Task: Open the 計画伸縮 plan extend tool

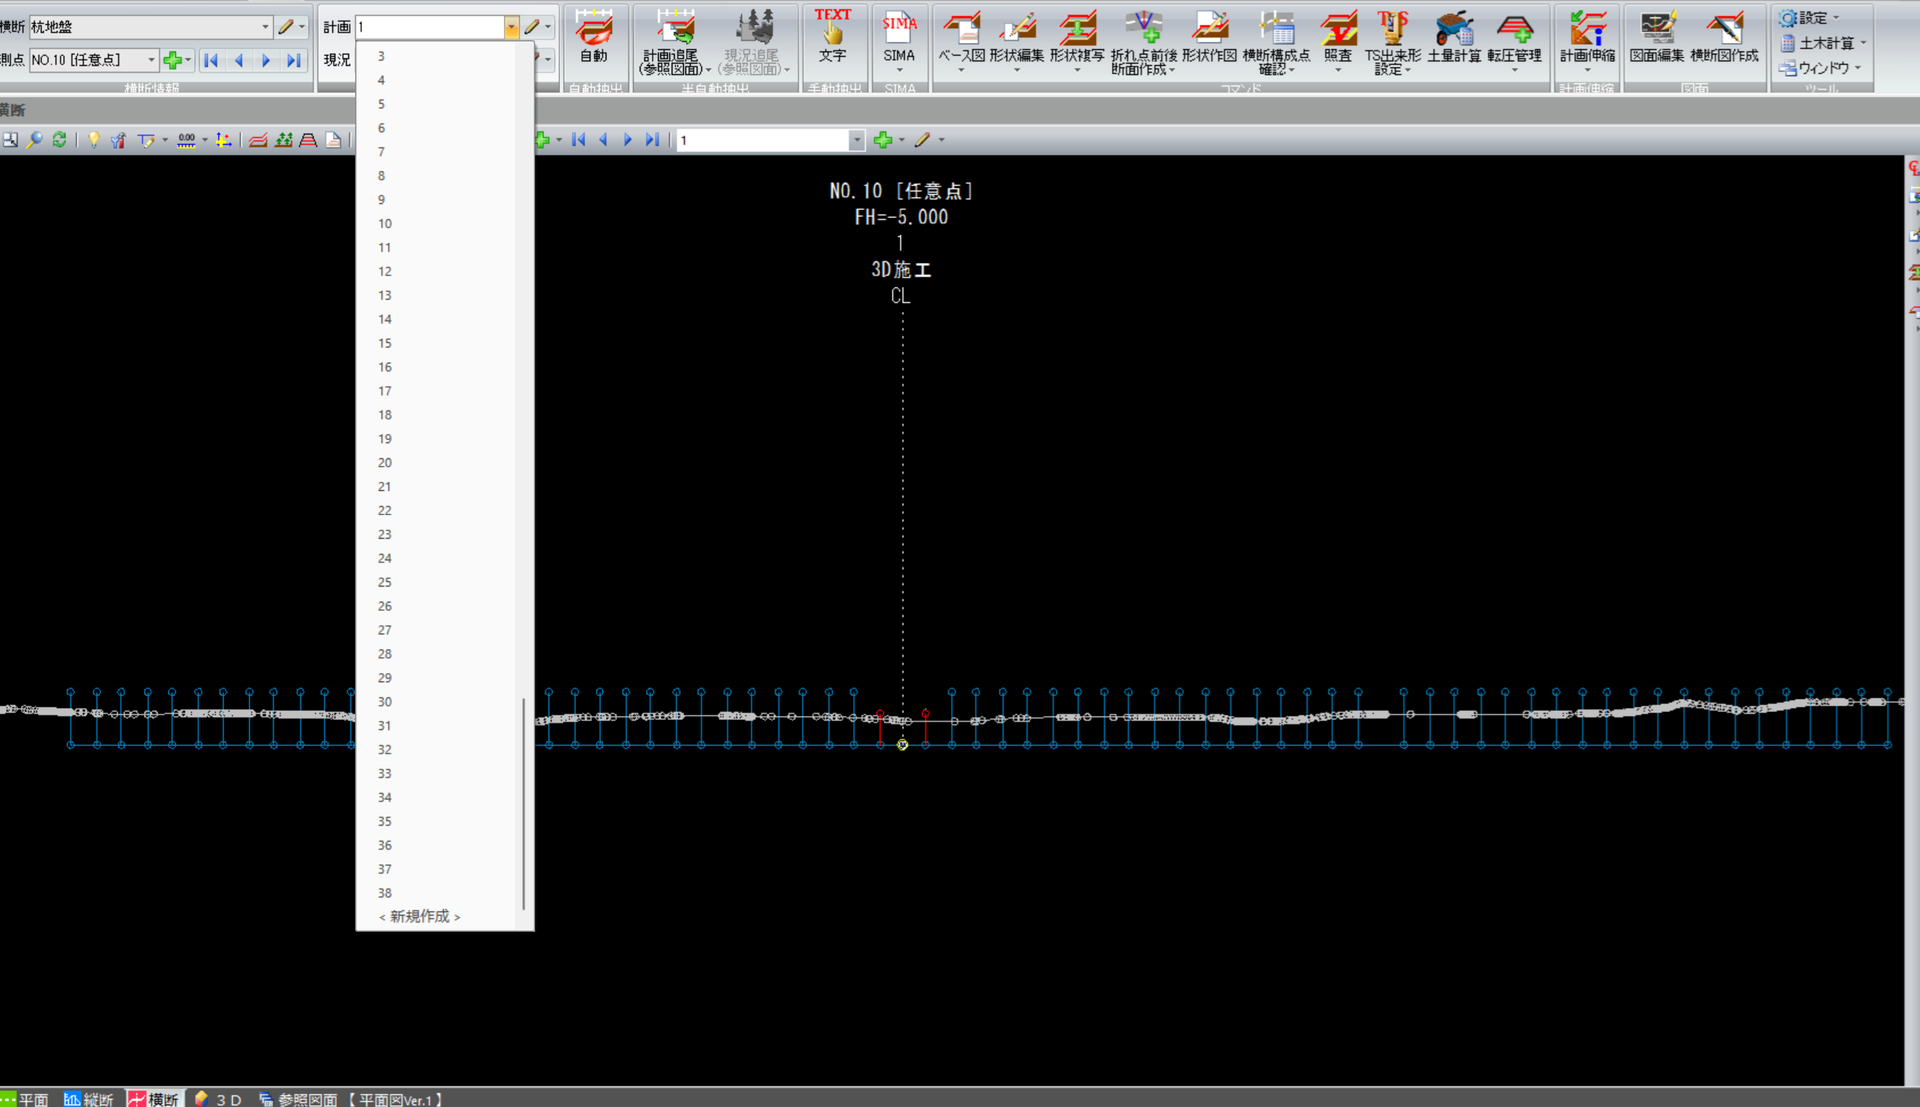Action: [1587, 42]
